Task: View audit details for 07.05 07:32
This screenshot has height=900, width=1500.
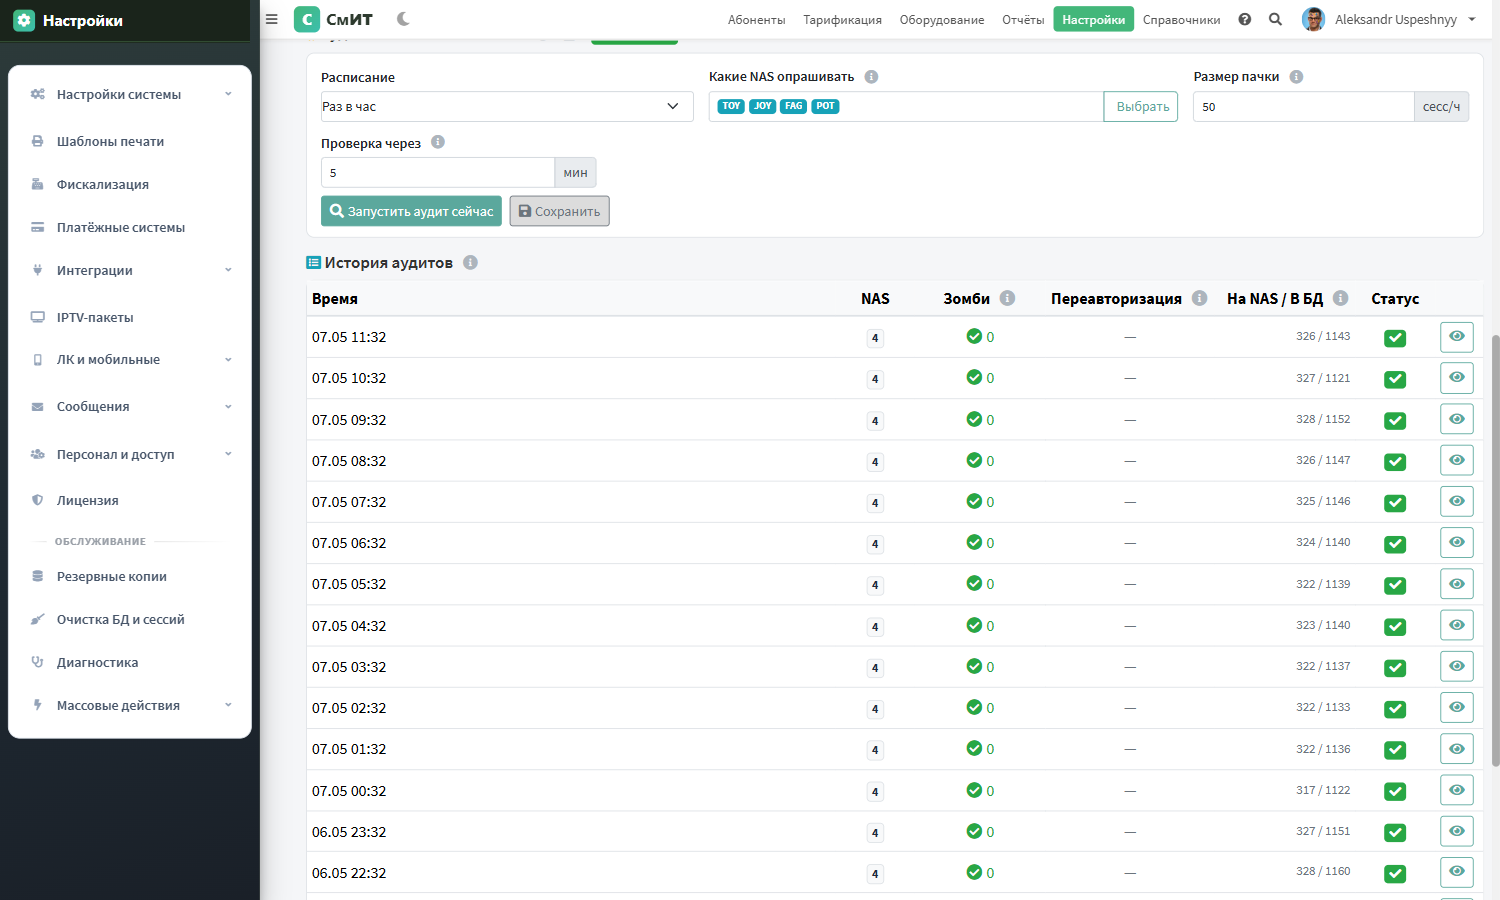Action: (1457, 501)
